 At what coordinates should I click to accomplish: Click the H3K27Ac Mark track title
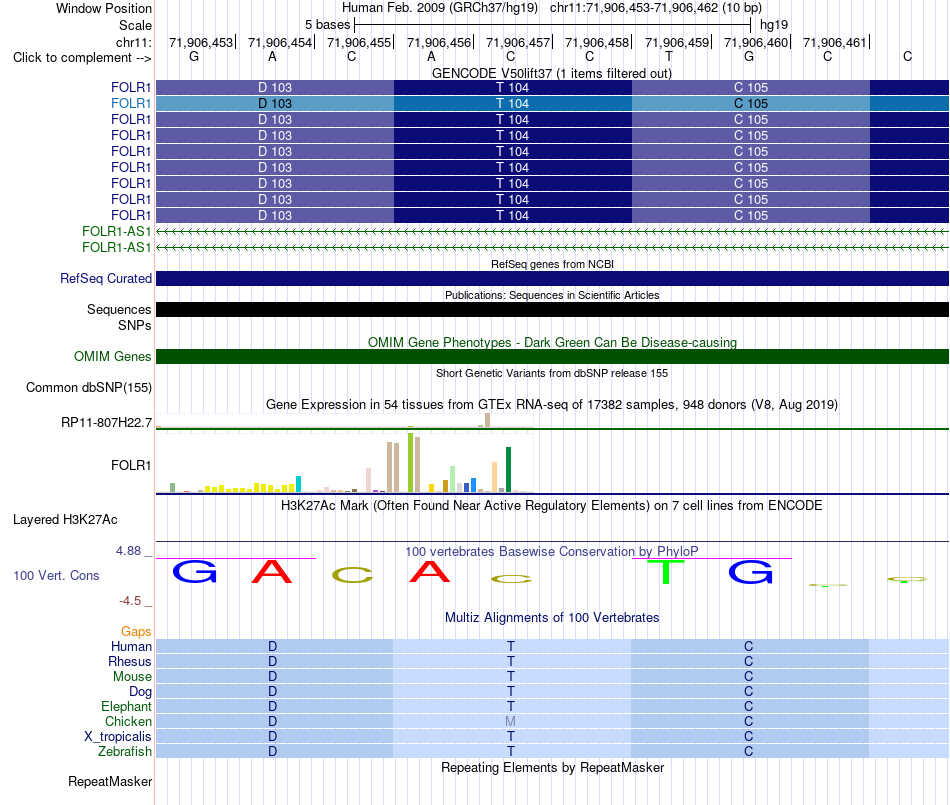pyautogui.click(x=552, y=506)
